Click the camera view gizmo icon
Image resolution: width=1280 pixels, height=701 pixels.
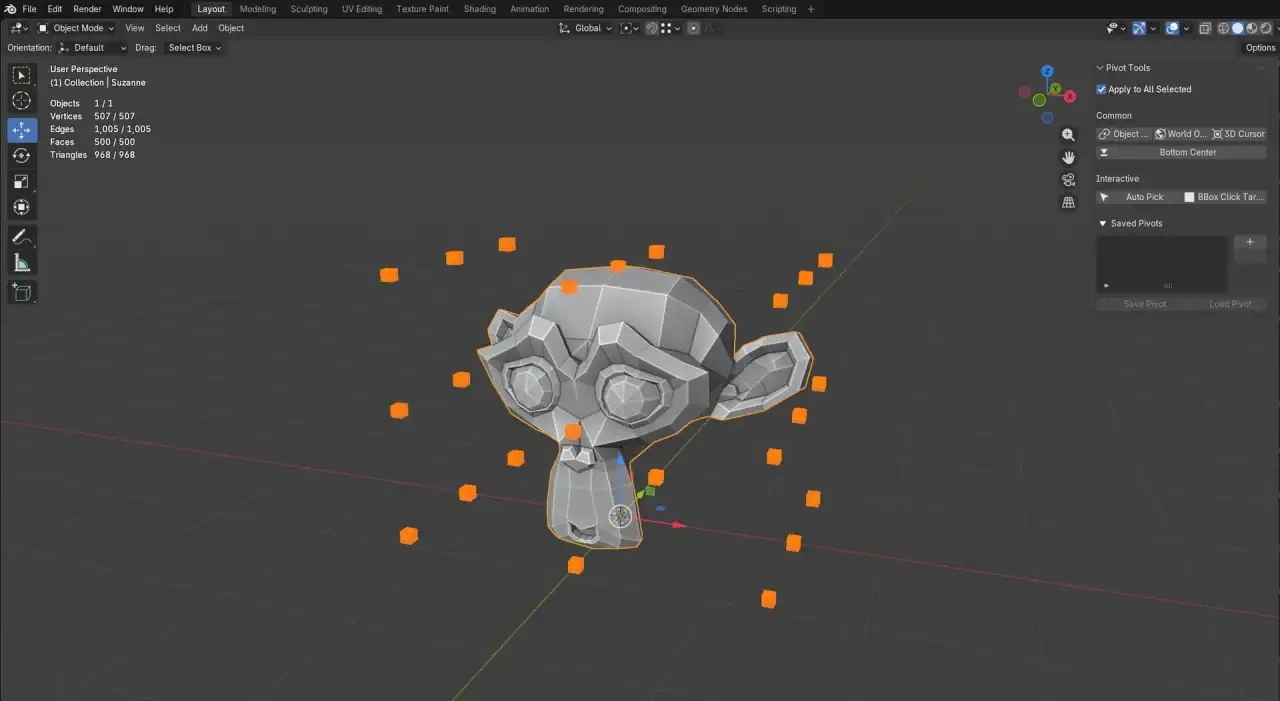(x=1068, y=180)
